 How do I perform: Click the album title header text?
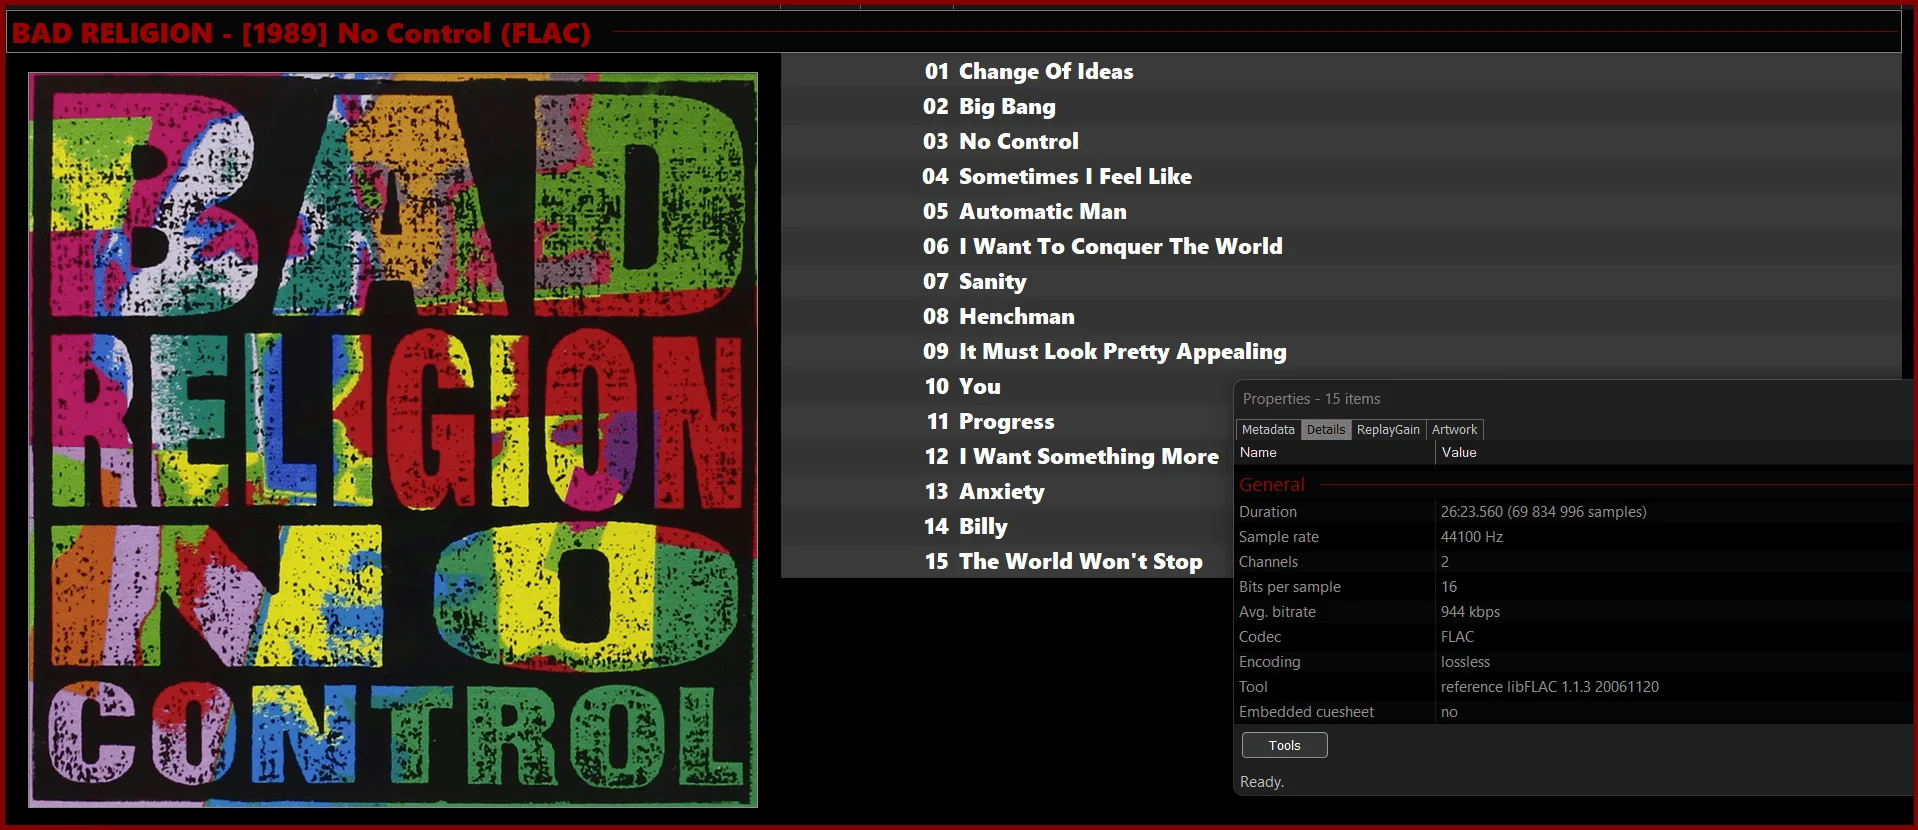pyautogui.click(x=301, y=33)
